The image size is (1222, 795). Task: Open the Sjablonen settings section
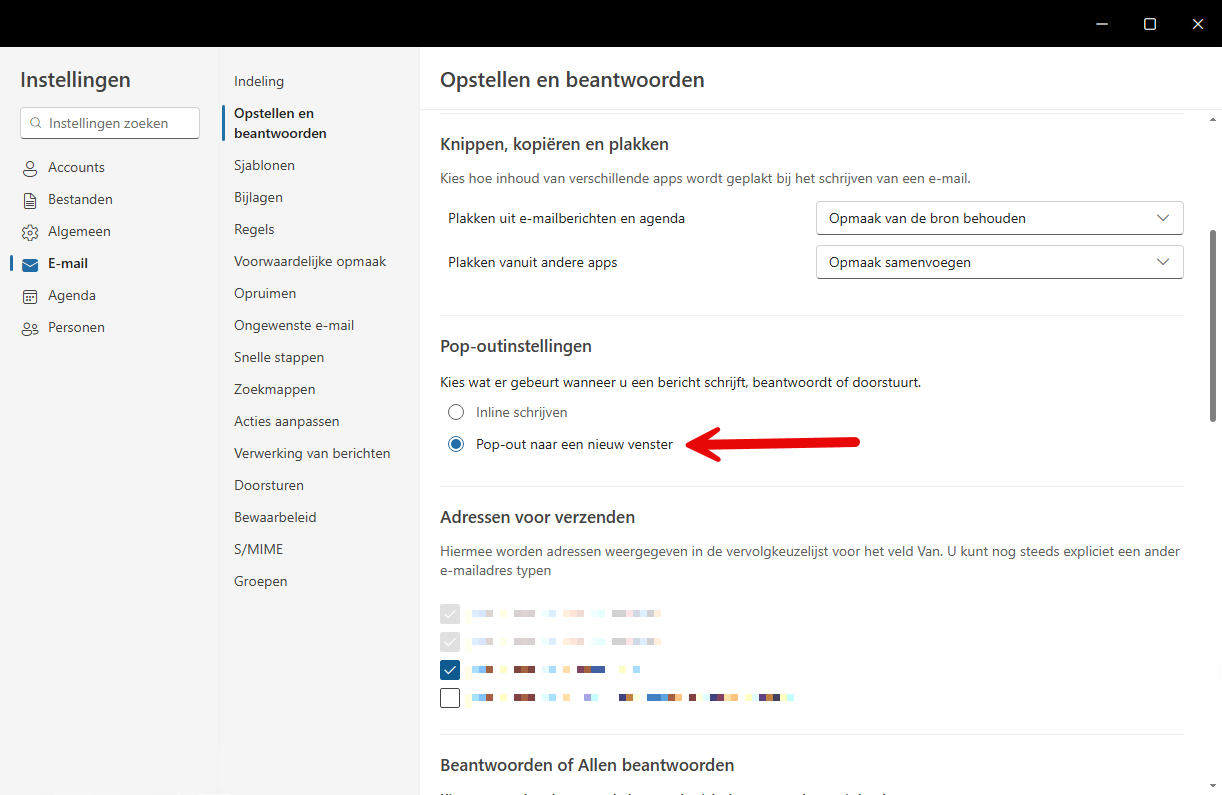pos(264,165)
